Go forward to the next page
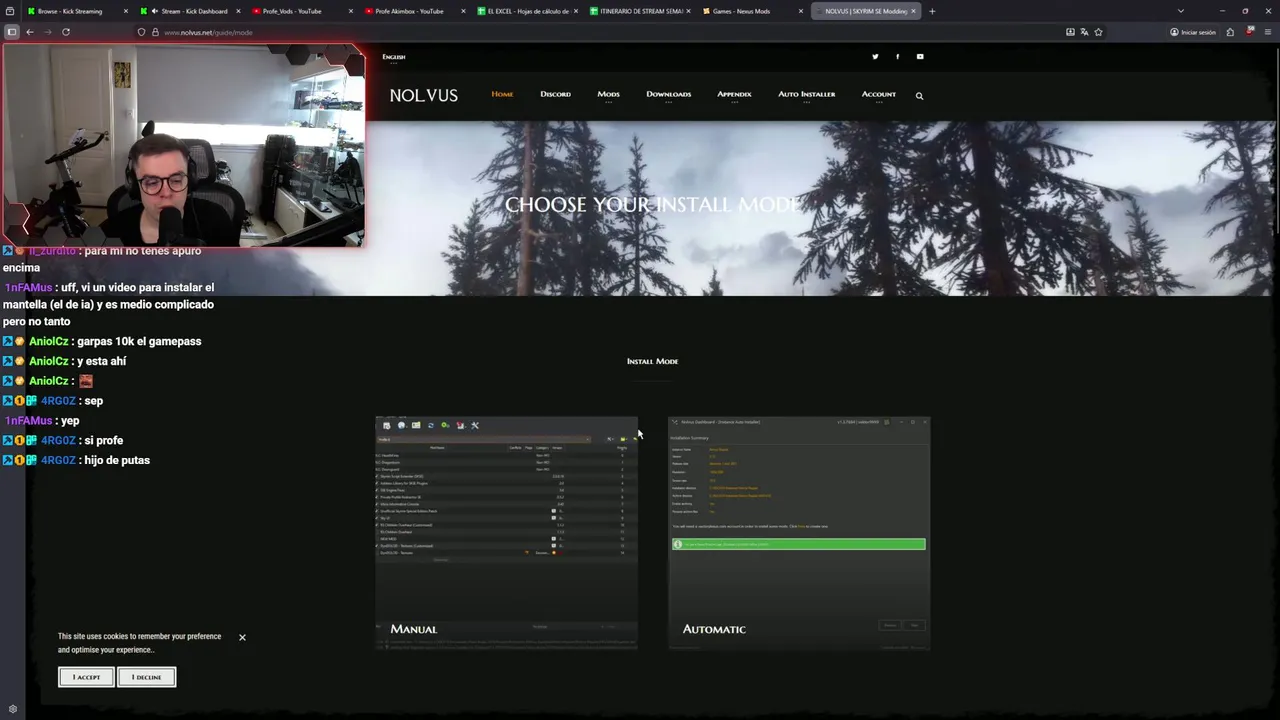The image size is (1280, 720). pos(47,32)
